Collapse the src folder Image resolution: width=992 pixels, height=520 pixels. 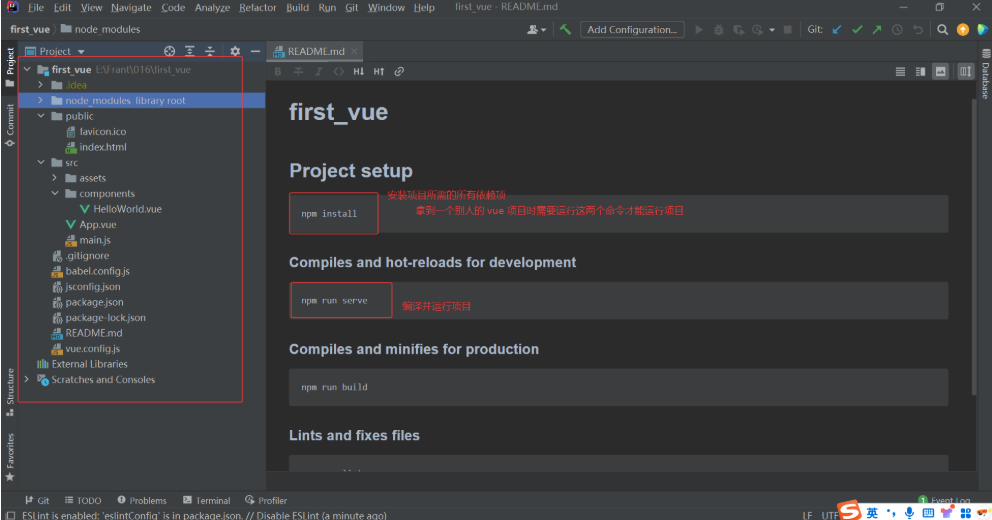[x=41, y=163]
